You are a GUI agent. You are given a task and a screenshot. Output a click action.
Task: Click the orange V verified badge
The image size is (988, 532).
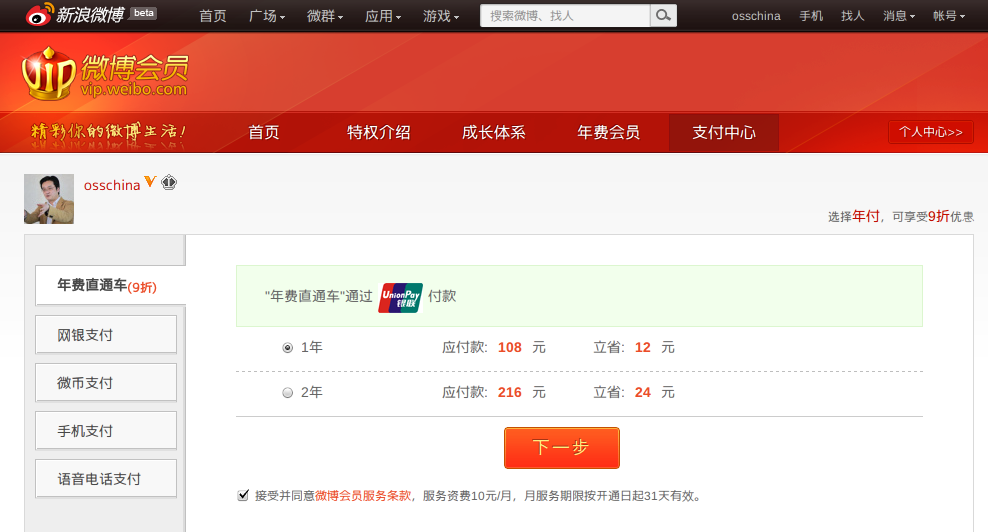click(x=150, y=182)
